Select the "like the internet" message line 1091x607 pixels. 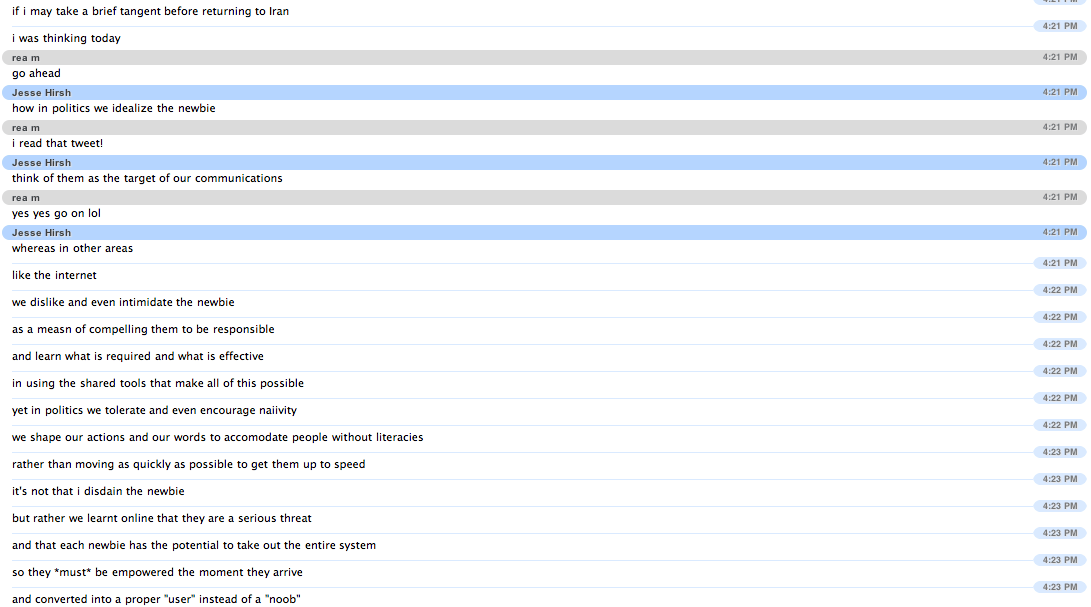point(54,276)
